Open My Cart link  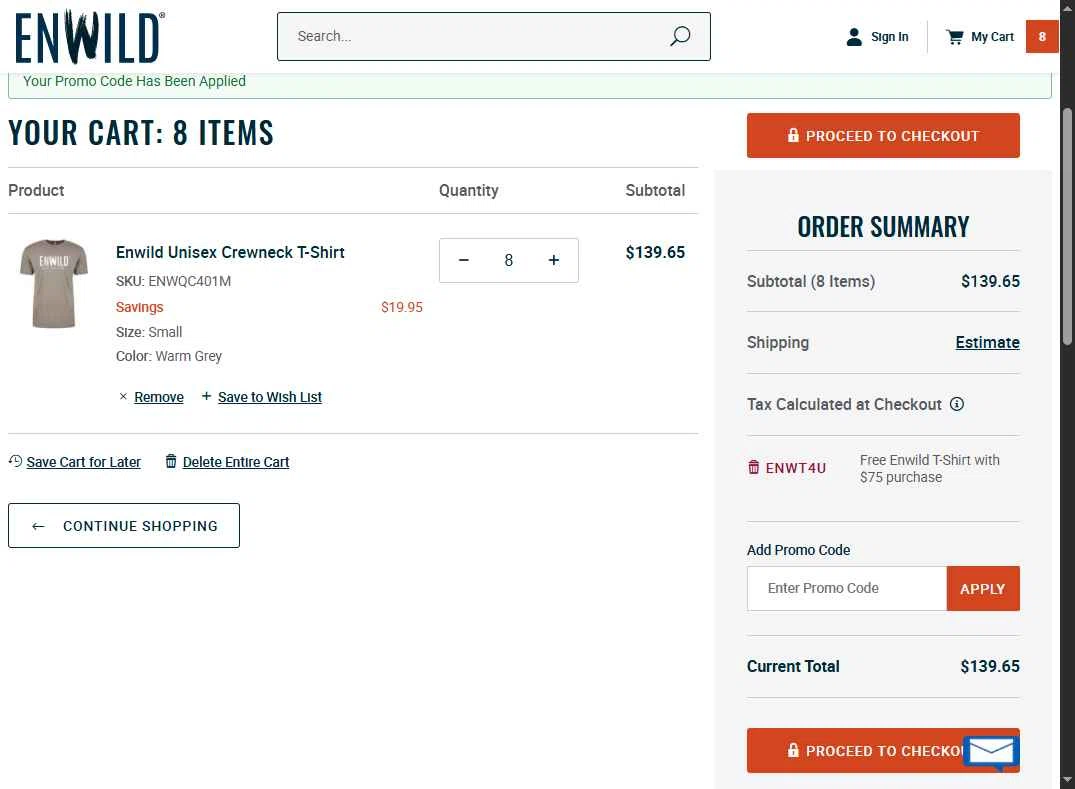pos(992,37)
